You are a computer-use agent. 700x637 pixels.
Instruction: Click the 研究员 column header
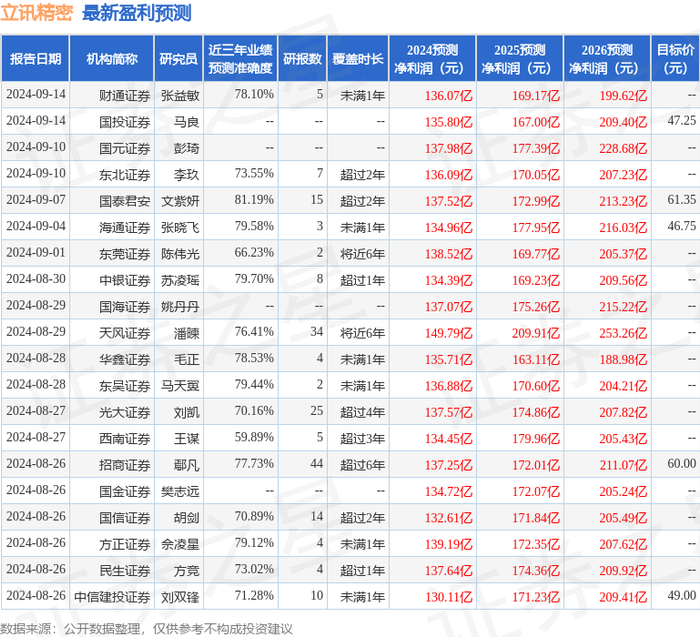click(x=179, y=59)
